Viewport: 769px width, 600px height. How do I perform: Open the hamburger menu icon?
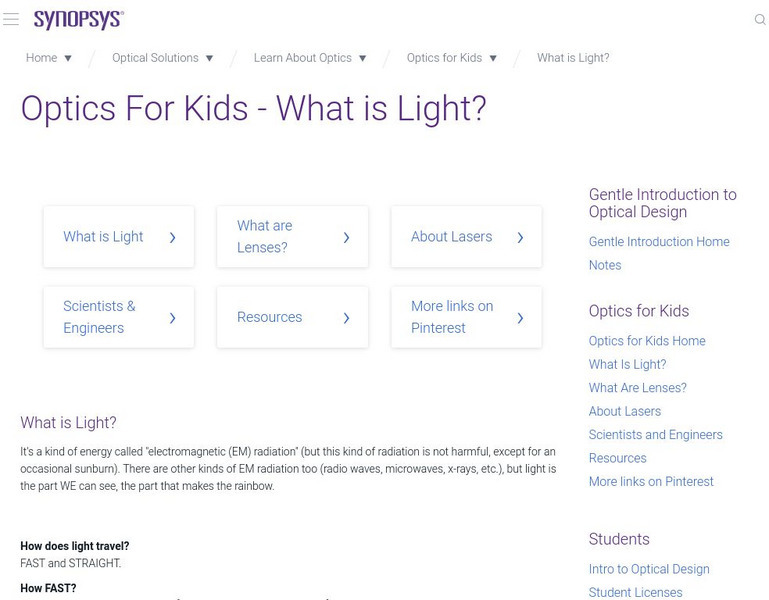pyautogui.click(x=11, y=20)
